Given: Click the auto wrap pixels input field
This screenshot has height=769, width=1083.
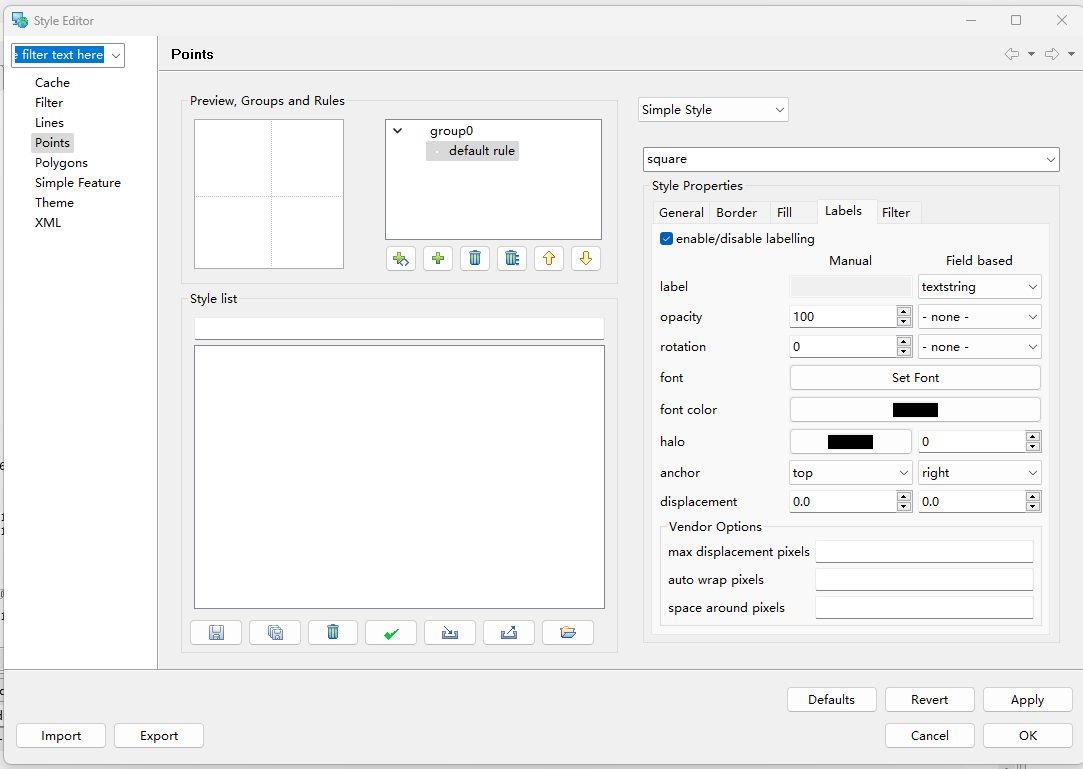Looking at the screenshot, I should [924, 580].
